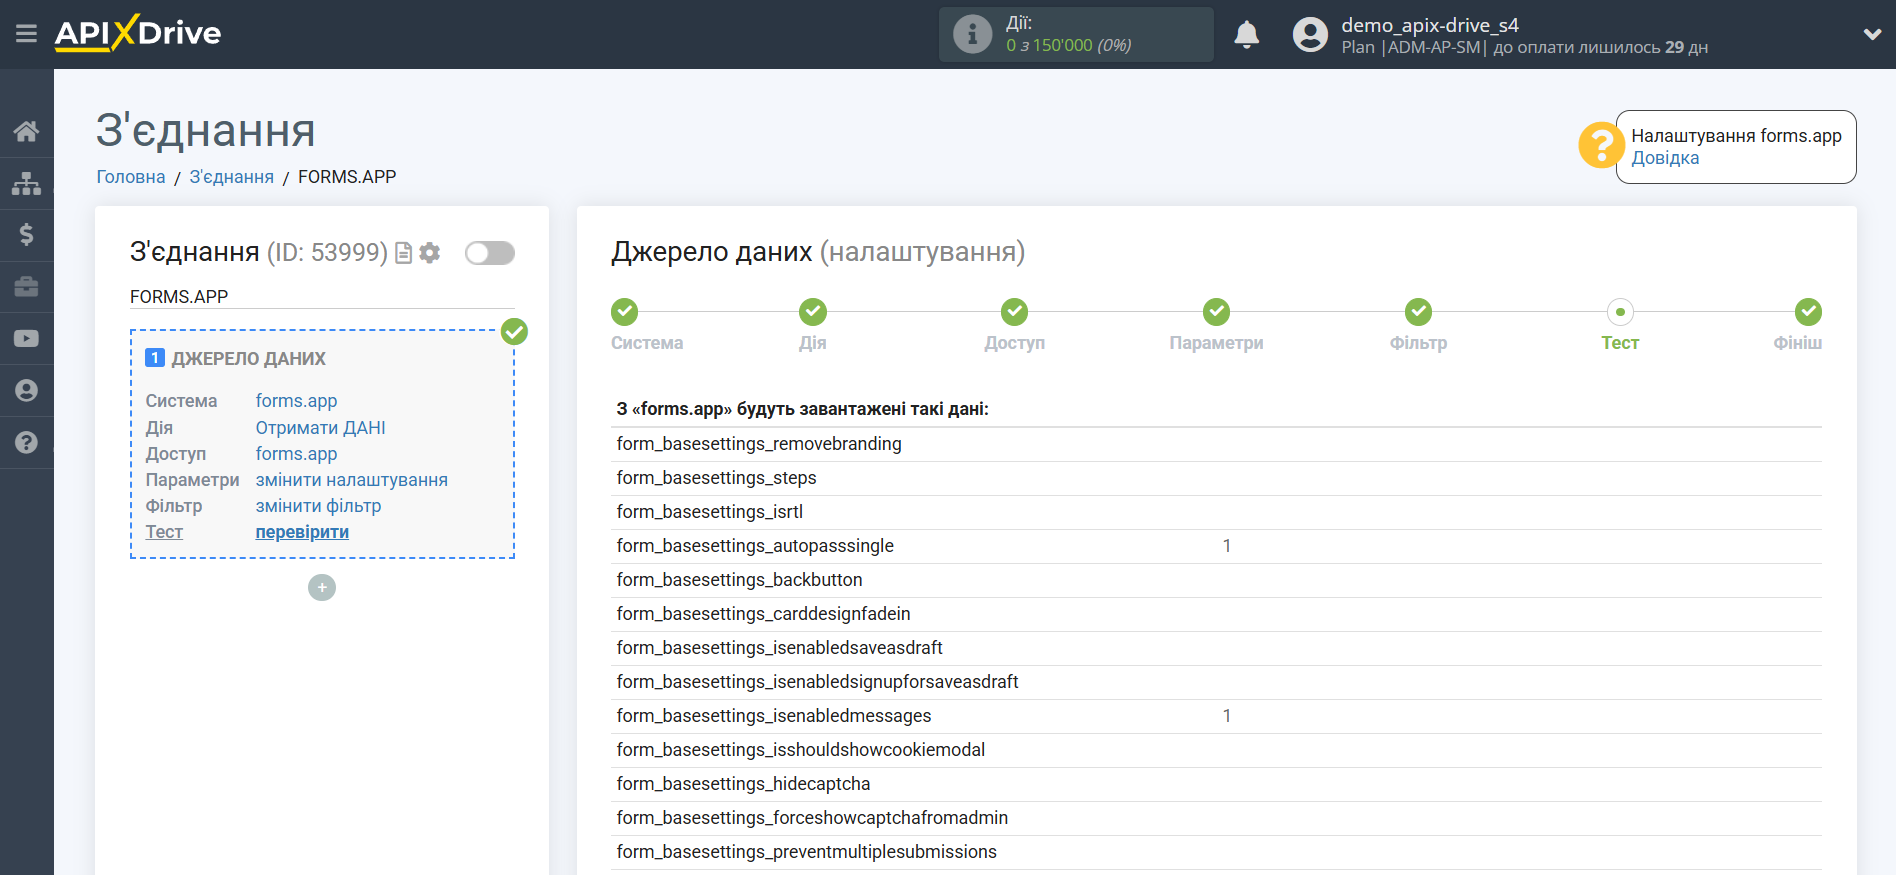This screenshot has width=1896, height=875.
Task: Open the notifications bell
Action: click(1246, 35)
